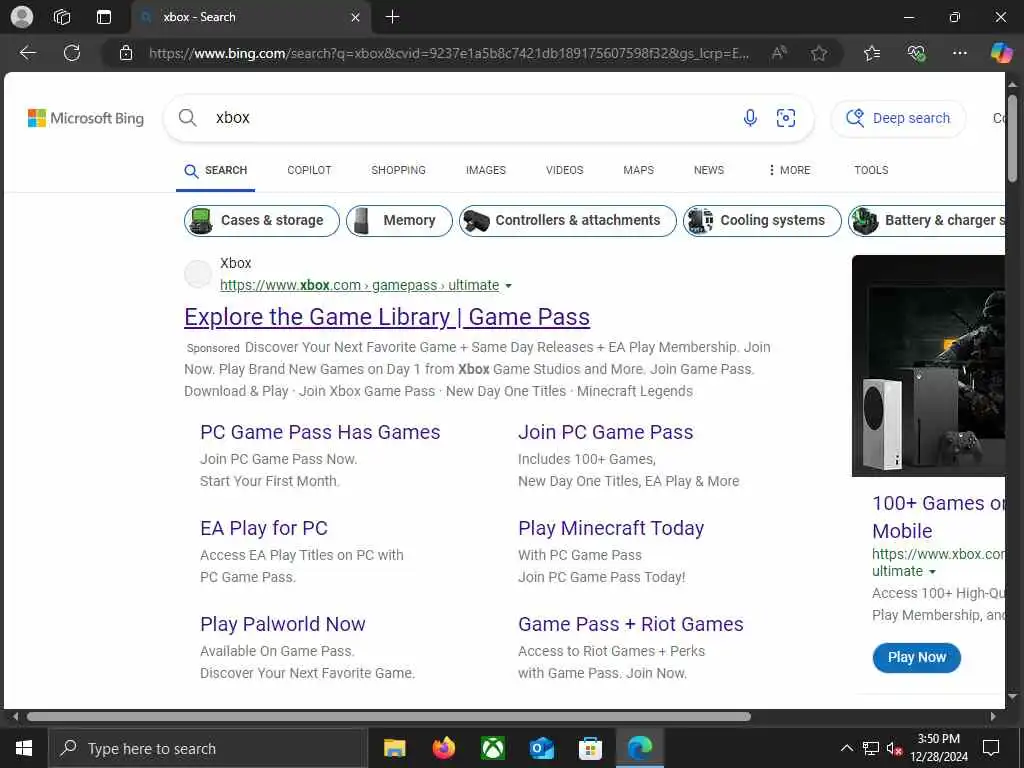Expand the sidebar ad URL dropdown arrow
The height and width of the screenshot is (768, 1024).
tap(933, 572)
